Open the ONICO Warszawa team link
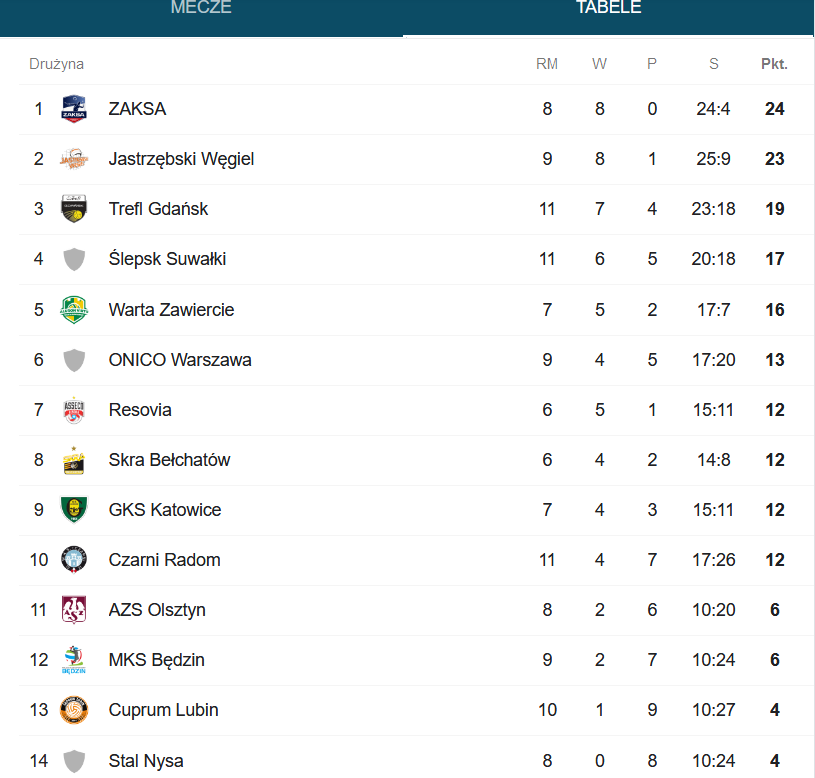The height and width of the screenshot is (778, 815). click(x=180, y=360)
